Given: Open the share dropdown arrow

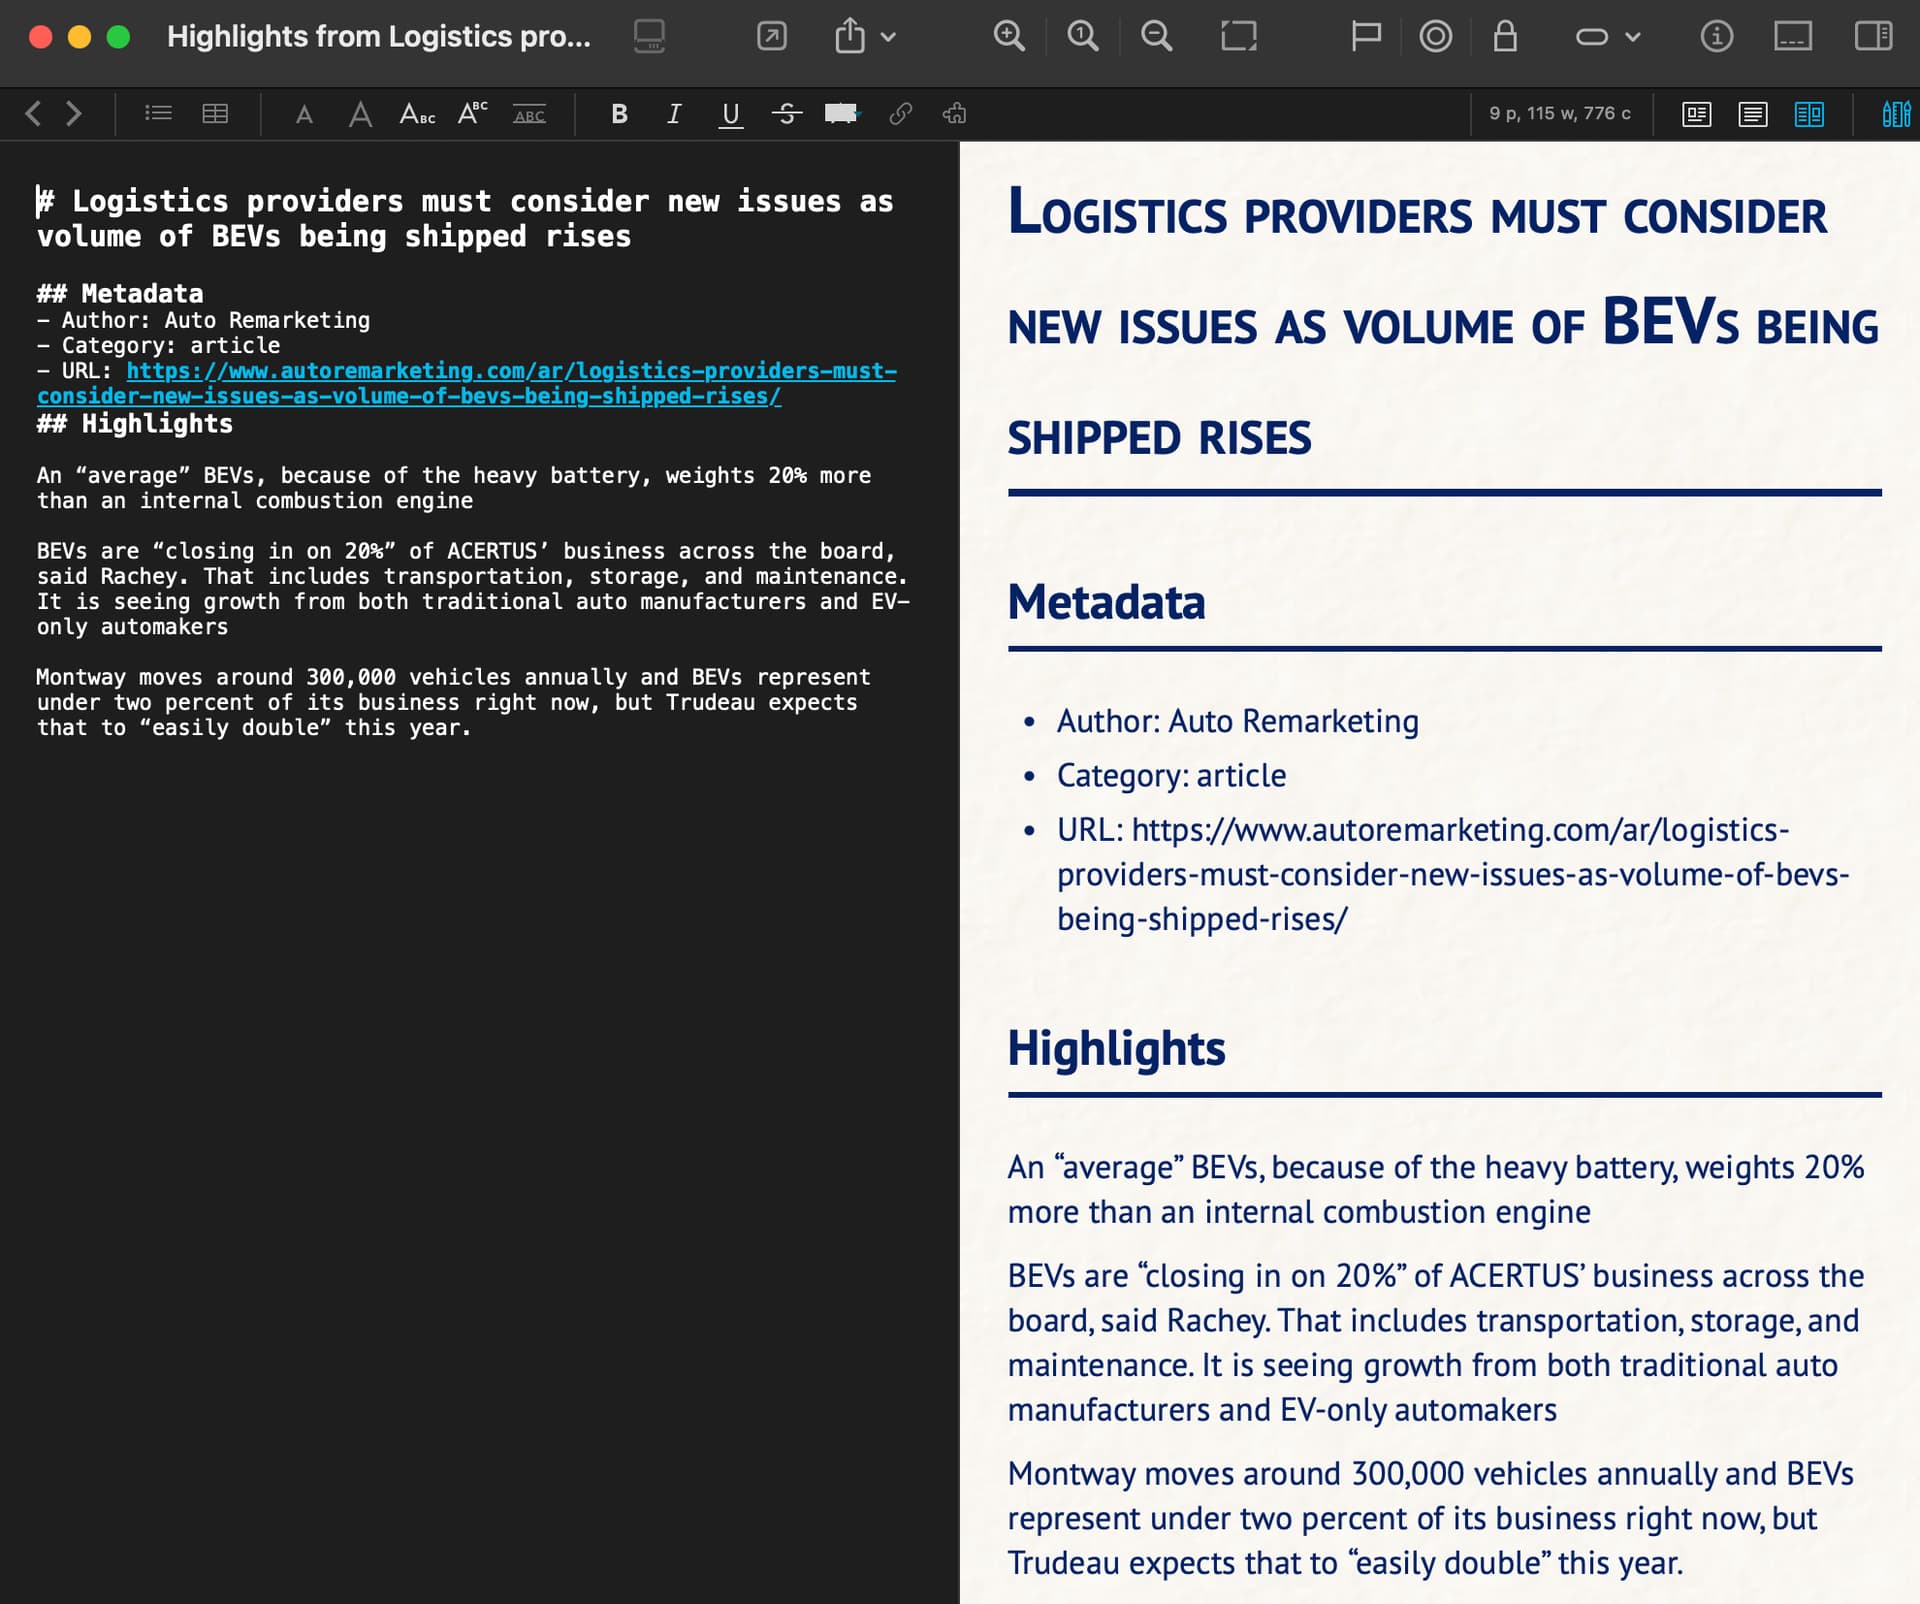Looking at the screenshot, I should [x=888, y=38].
